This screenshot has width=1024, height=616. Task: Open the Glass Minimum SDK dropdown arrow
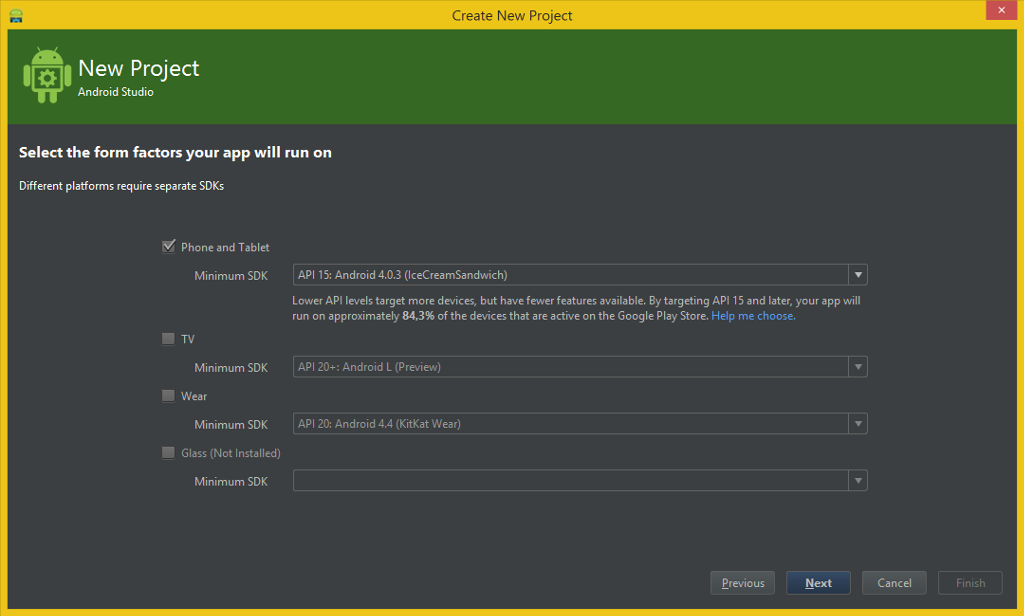coord(858,481)
